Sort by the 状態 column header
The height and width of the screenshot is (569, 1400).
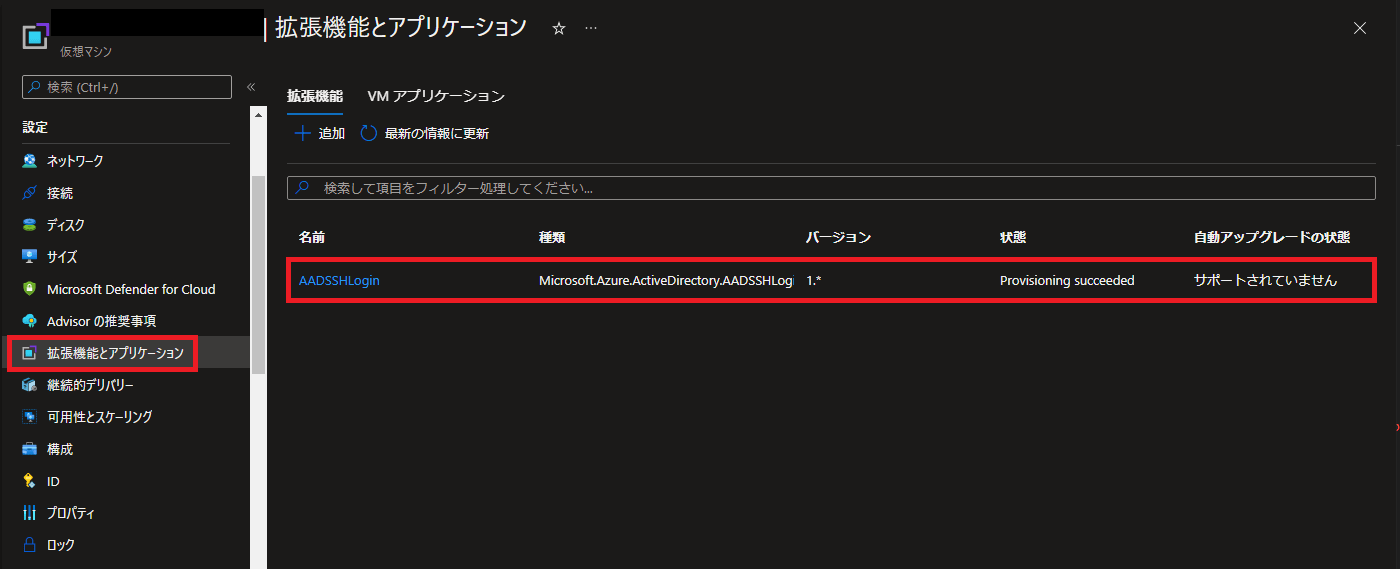(x=1013, y=237)
